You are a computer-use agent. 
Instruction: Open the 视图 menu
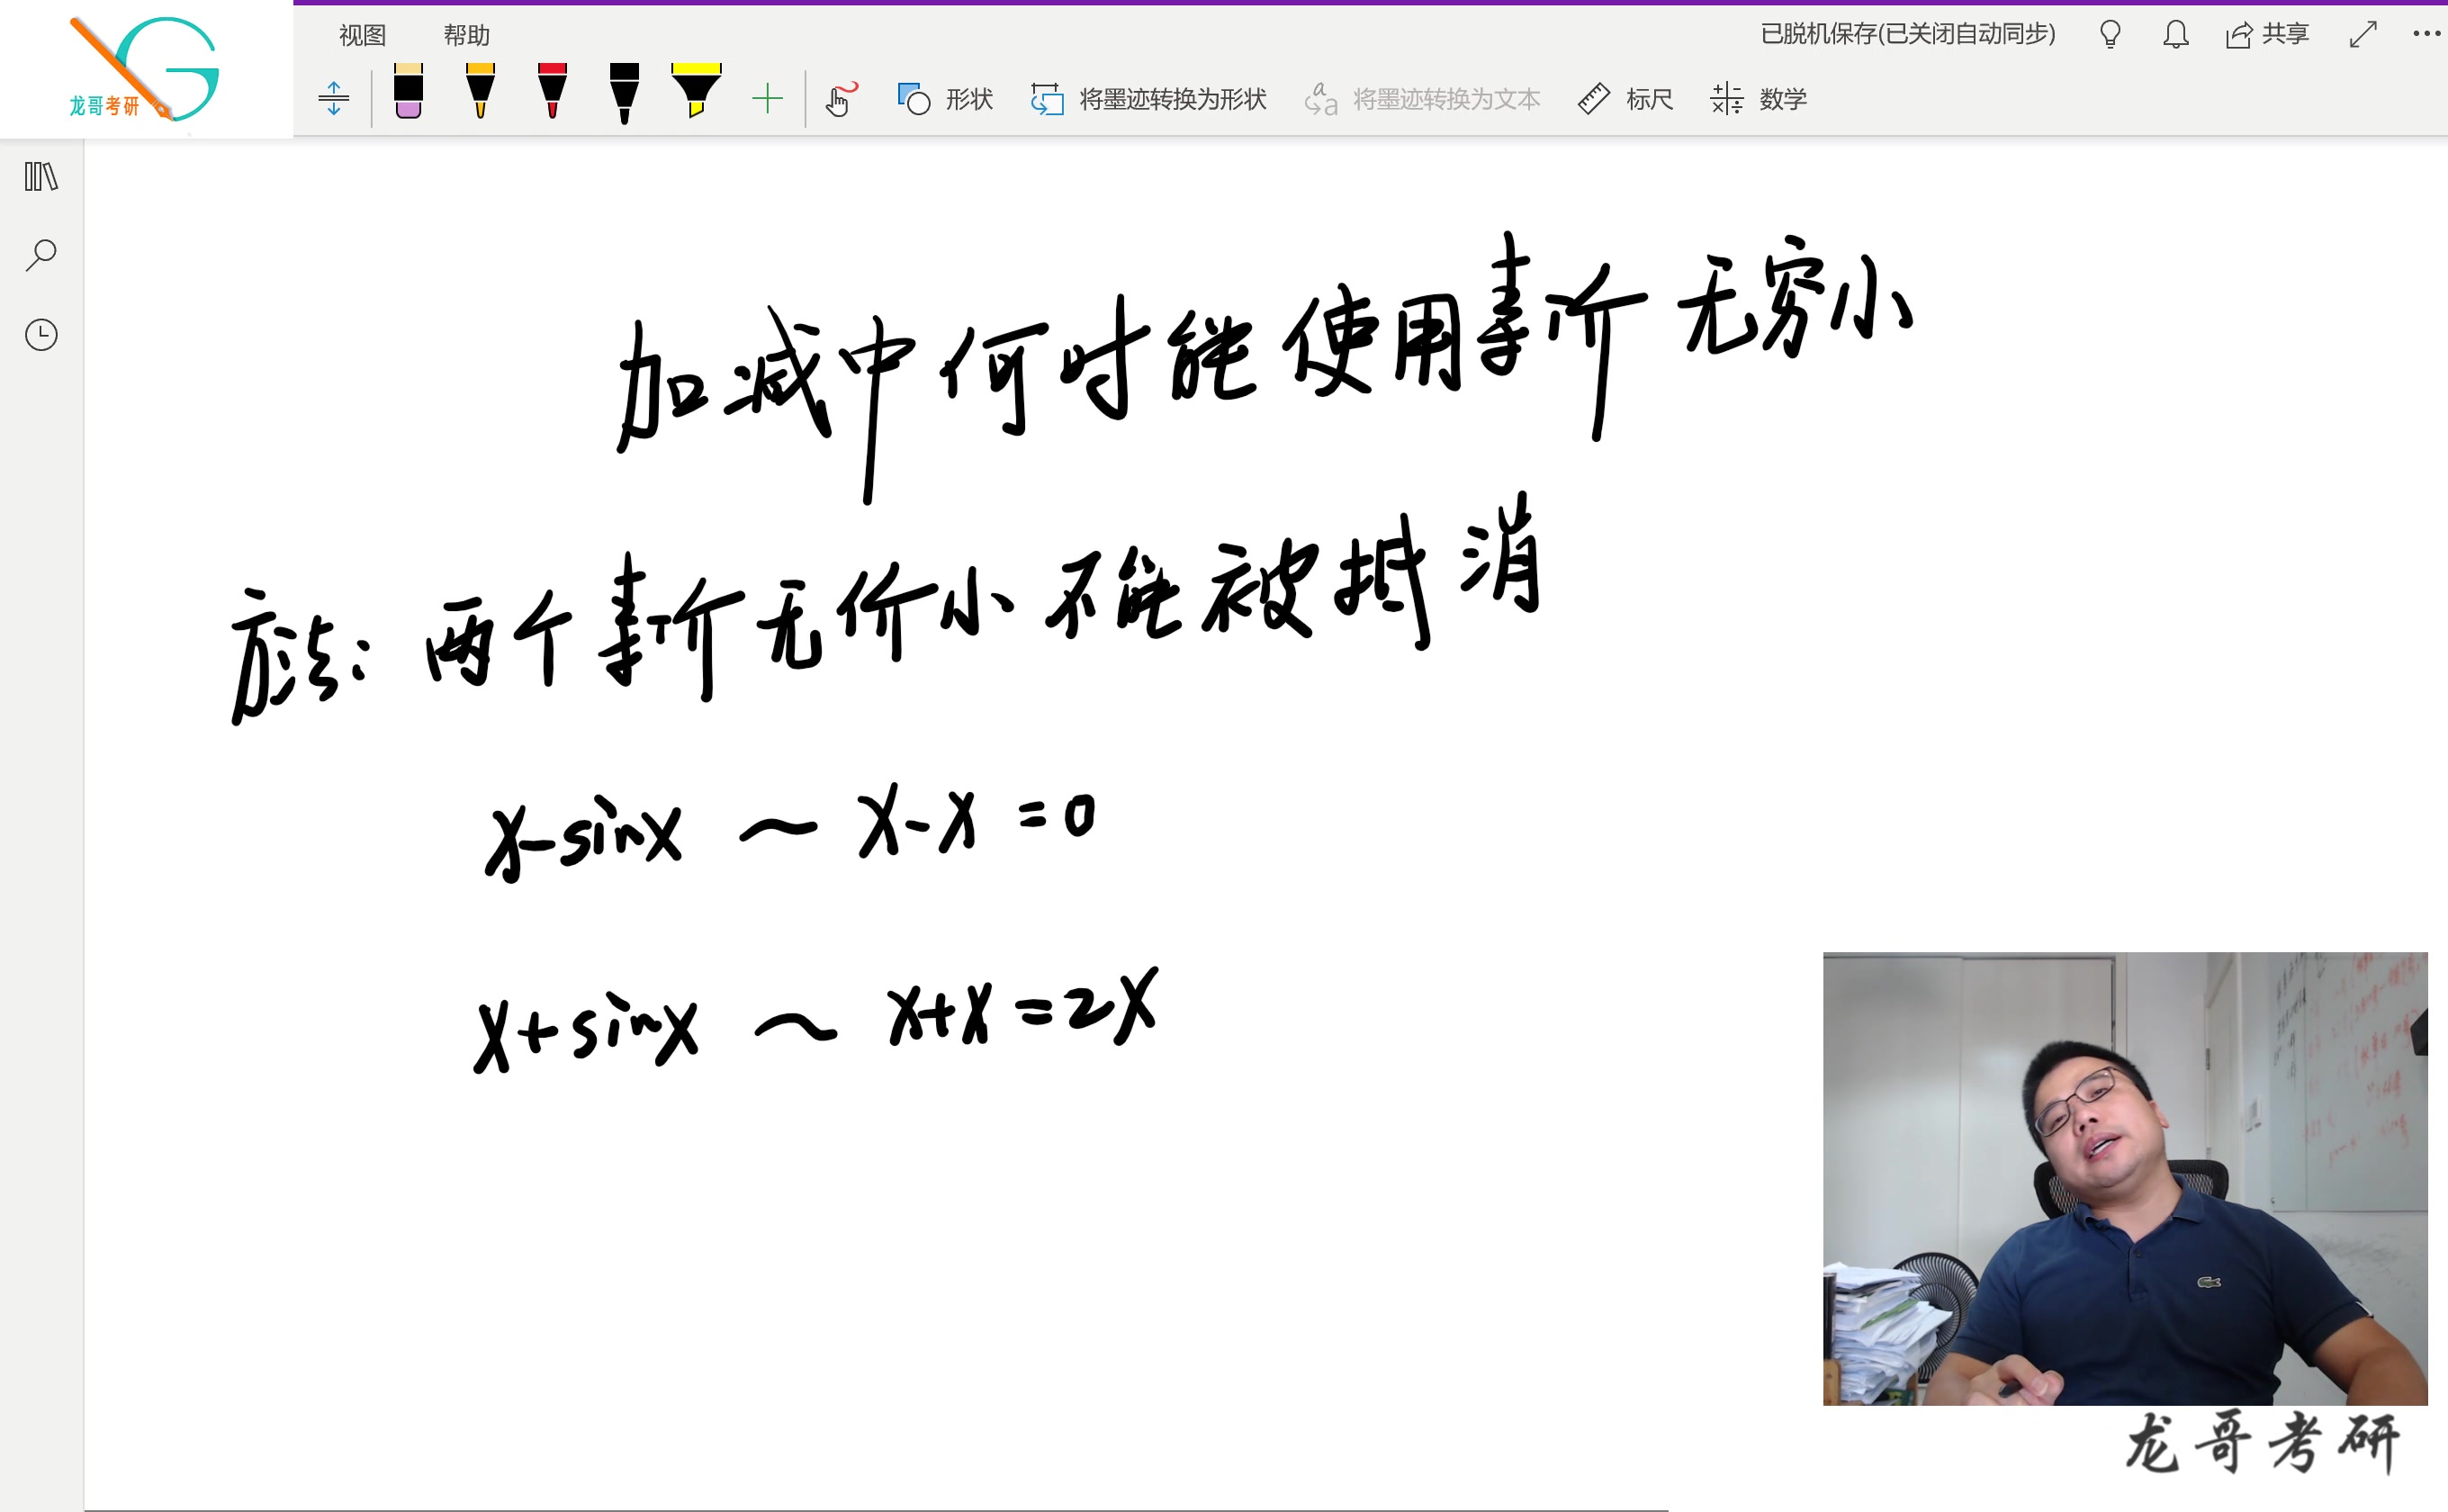click(x=362, y=34)
